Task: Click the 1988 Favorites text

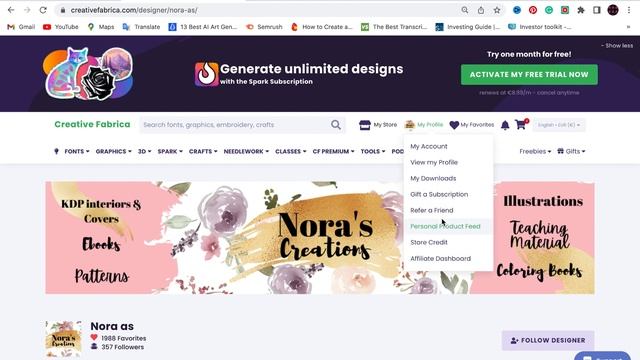Action: [x=123, y=338]
